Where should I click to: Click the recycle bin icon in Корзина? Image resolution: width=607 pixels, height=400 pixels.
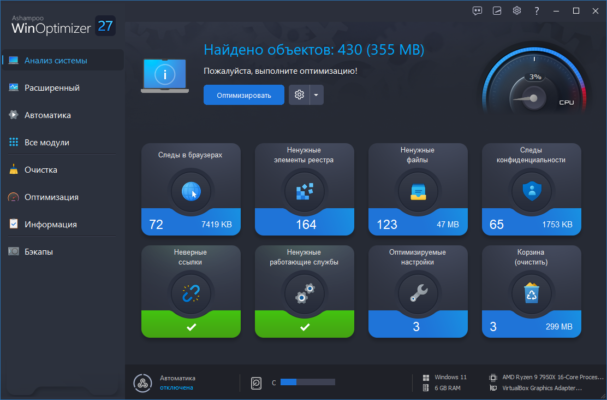pos(532,293)
